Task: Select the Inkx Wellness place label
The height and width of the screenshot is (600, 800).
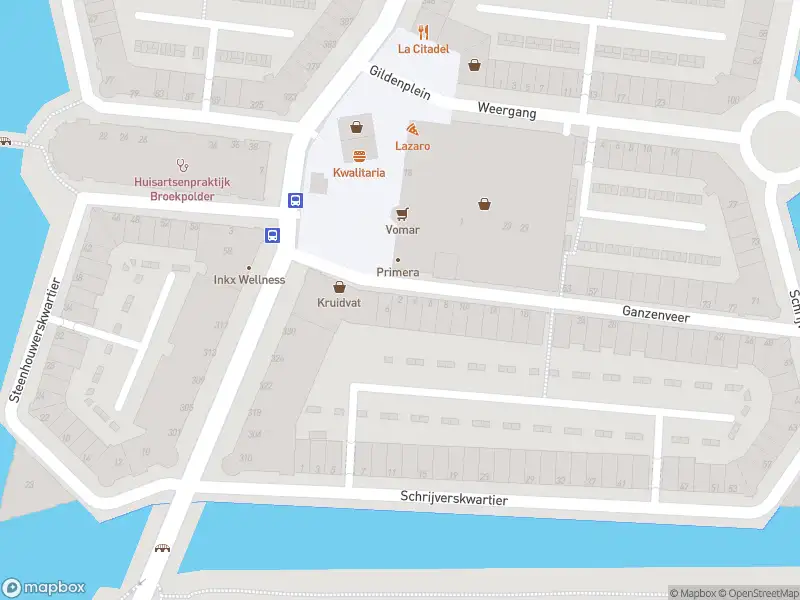Action: pos(249,280)
